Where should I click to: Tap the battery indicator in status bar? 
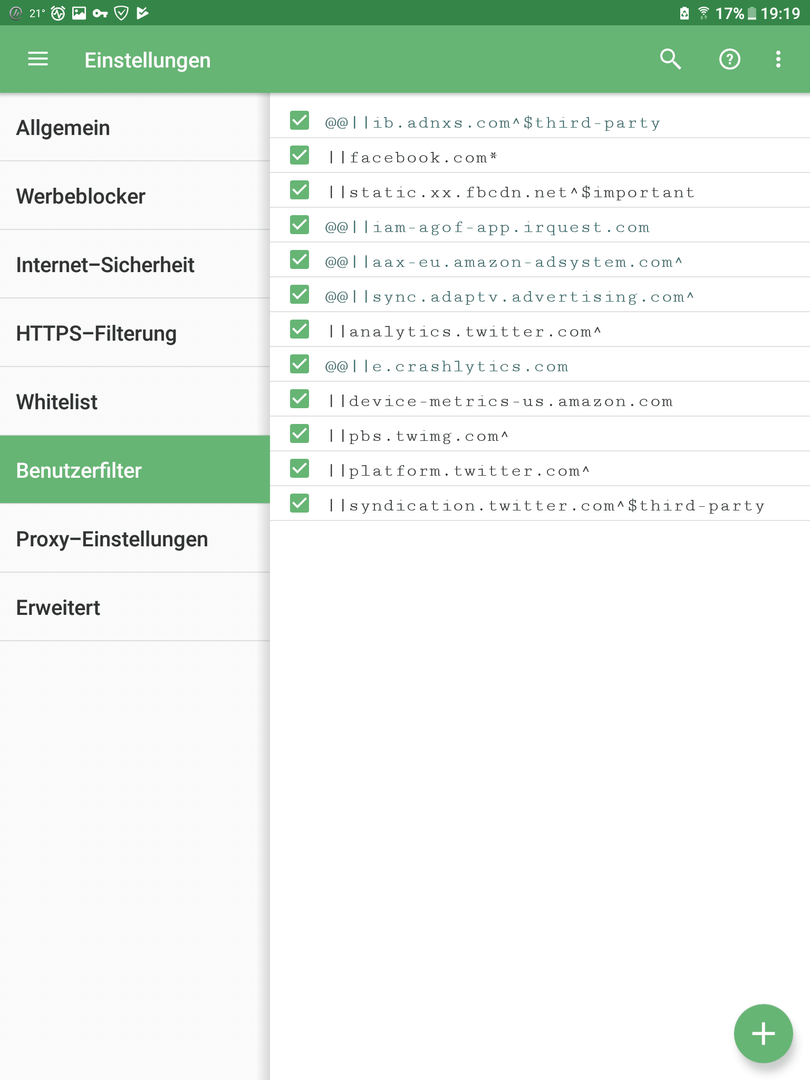pos(752,13)
